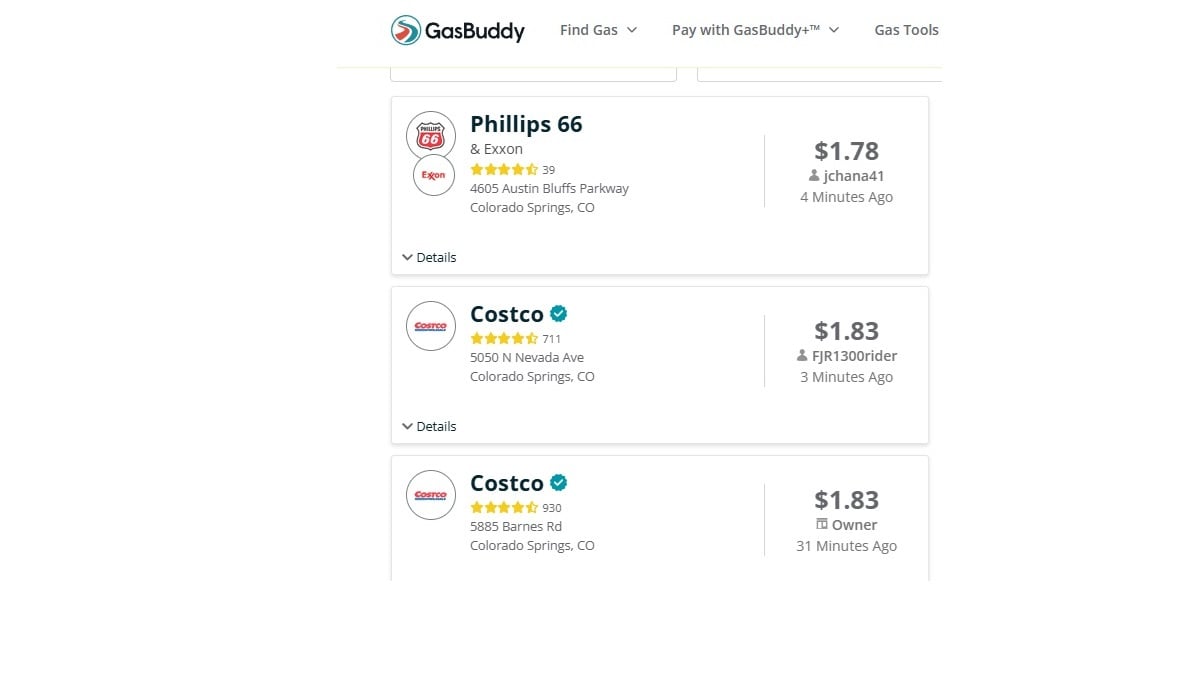
Task: Click the verified badge on Barnes Rd Costco
Action: pos(559,483)
